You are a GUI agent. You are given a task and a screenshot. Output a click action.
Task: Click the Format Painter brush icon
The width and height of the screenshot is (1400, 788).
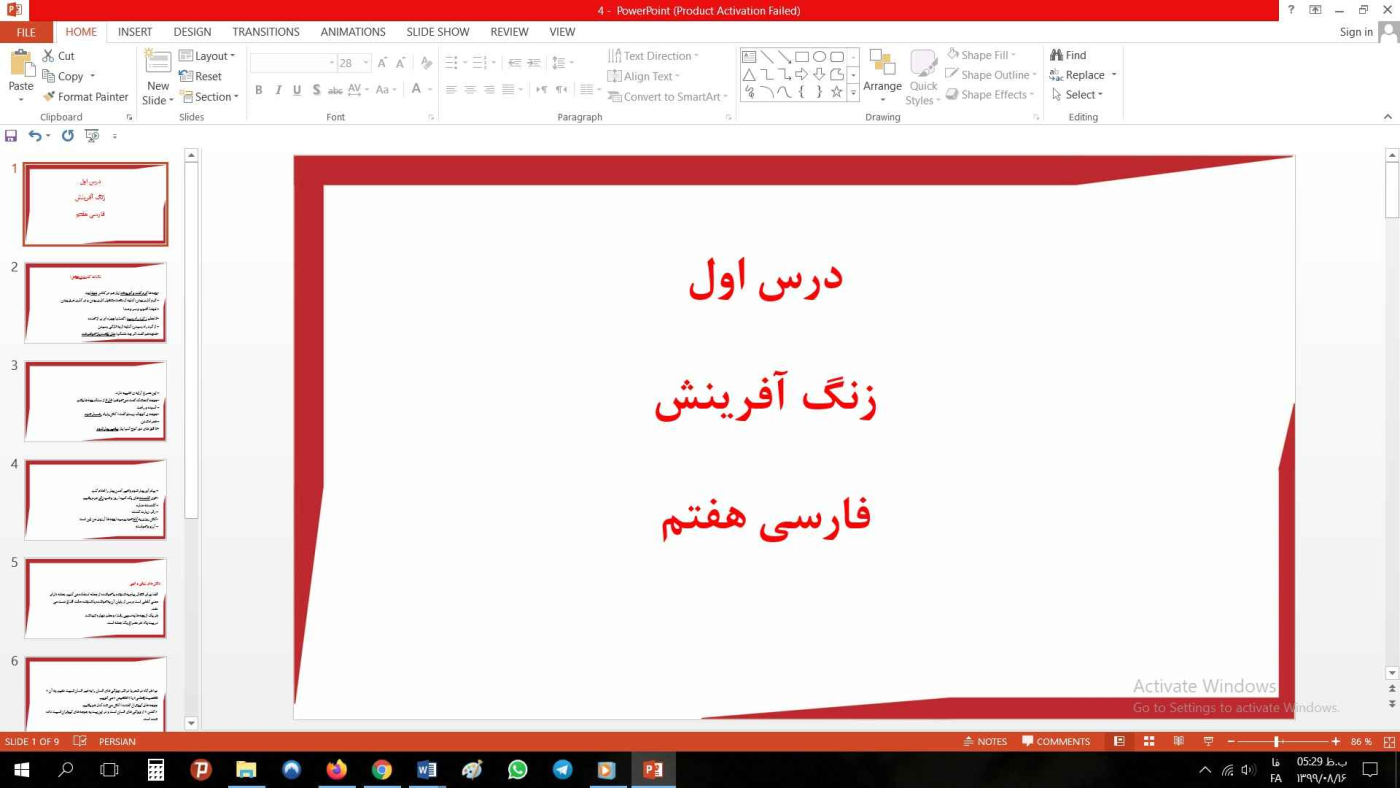click(49, 97)
